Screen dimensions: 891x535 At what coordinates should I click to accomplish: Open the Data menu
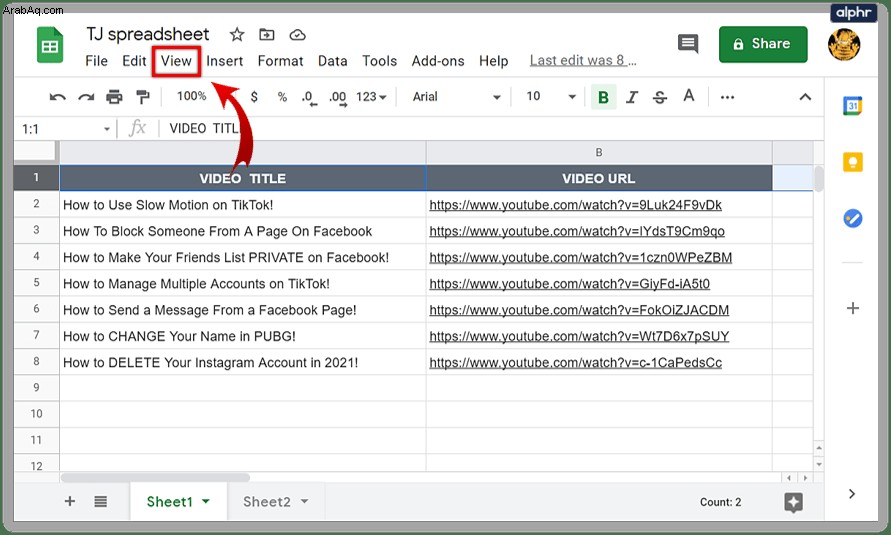click(x=332, y=61)
